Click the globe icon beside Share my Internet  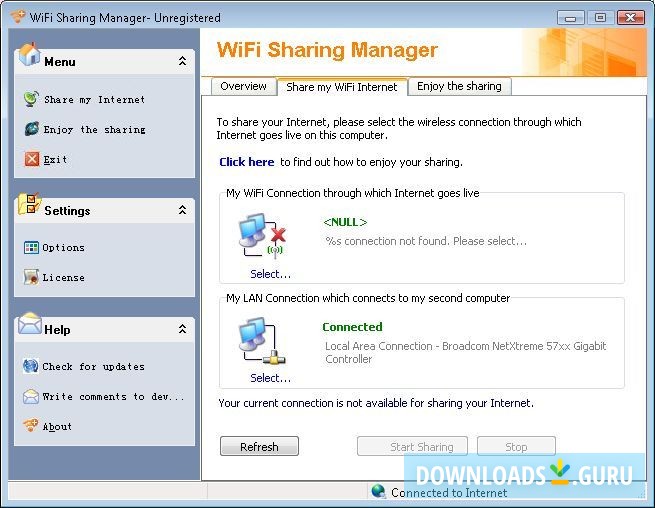coord(31,99)
